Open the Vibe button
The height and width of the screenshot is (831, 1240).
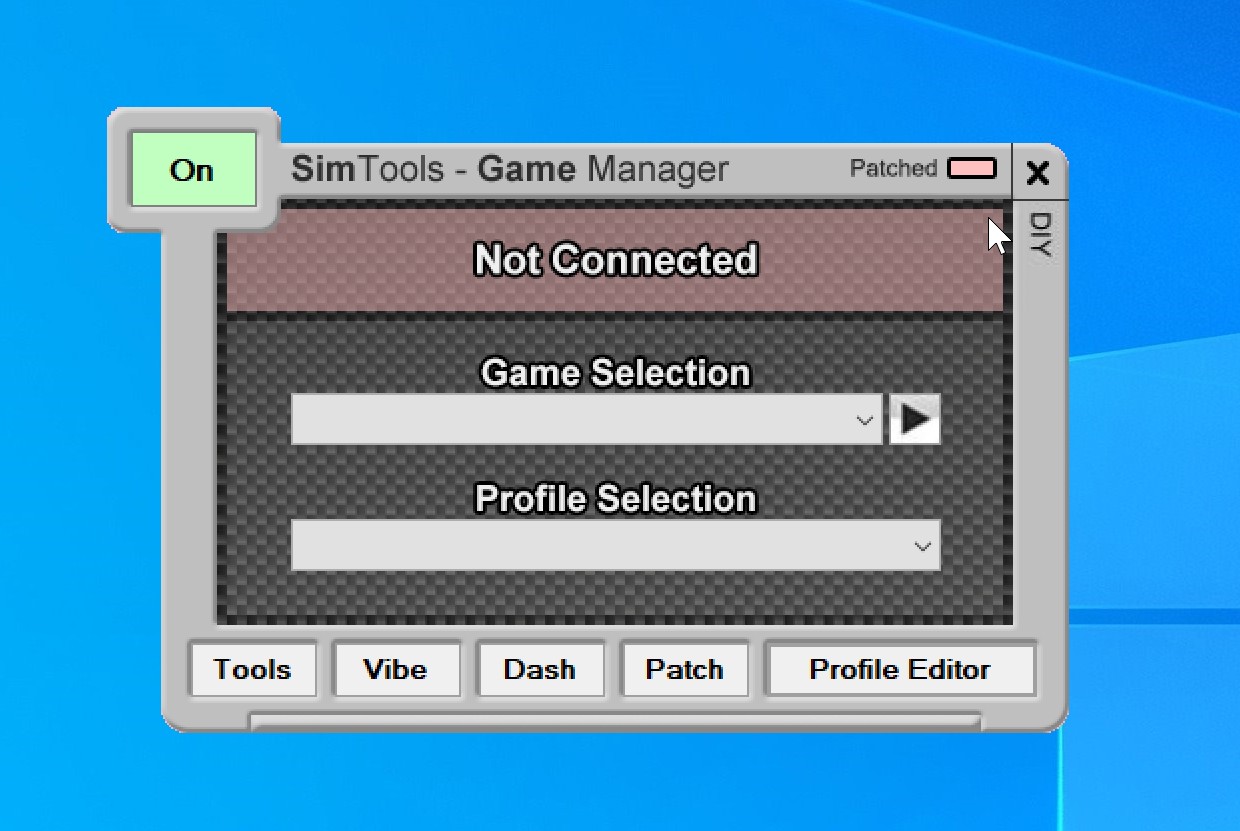pyautogui.click(x=396, y=669)
